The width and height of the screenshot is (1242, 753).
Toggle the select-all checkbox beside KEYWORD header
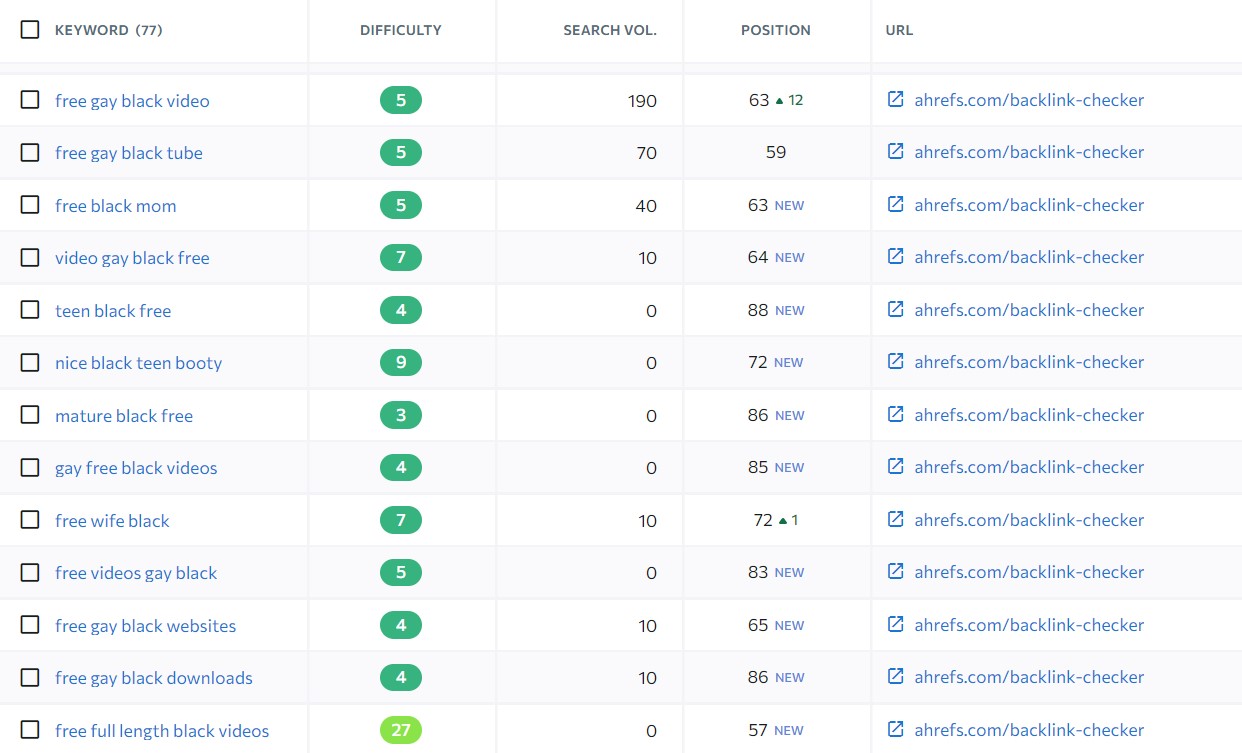coord(30,29)
